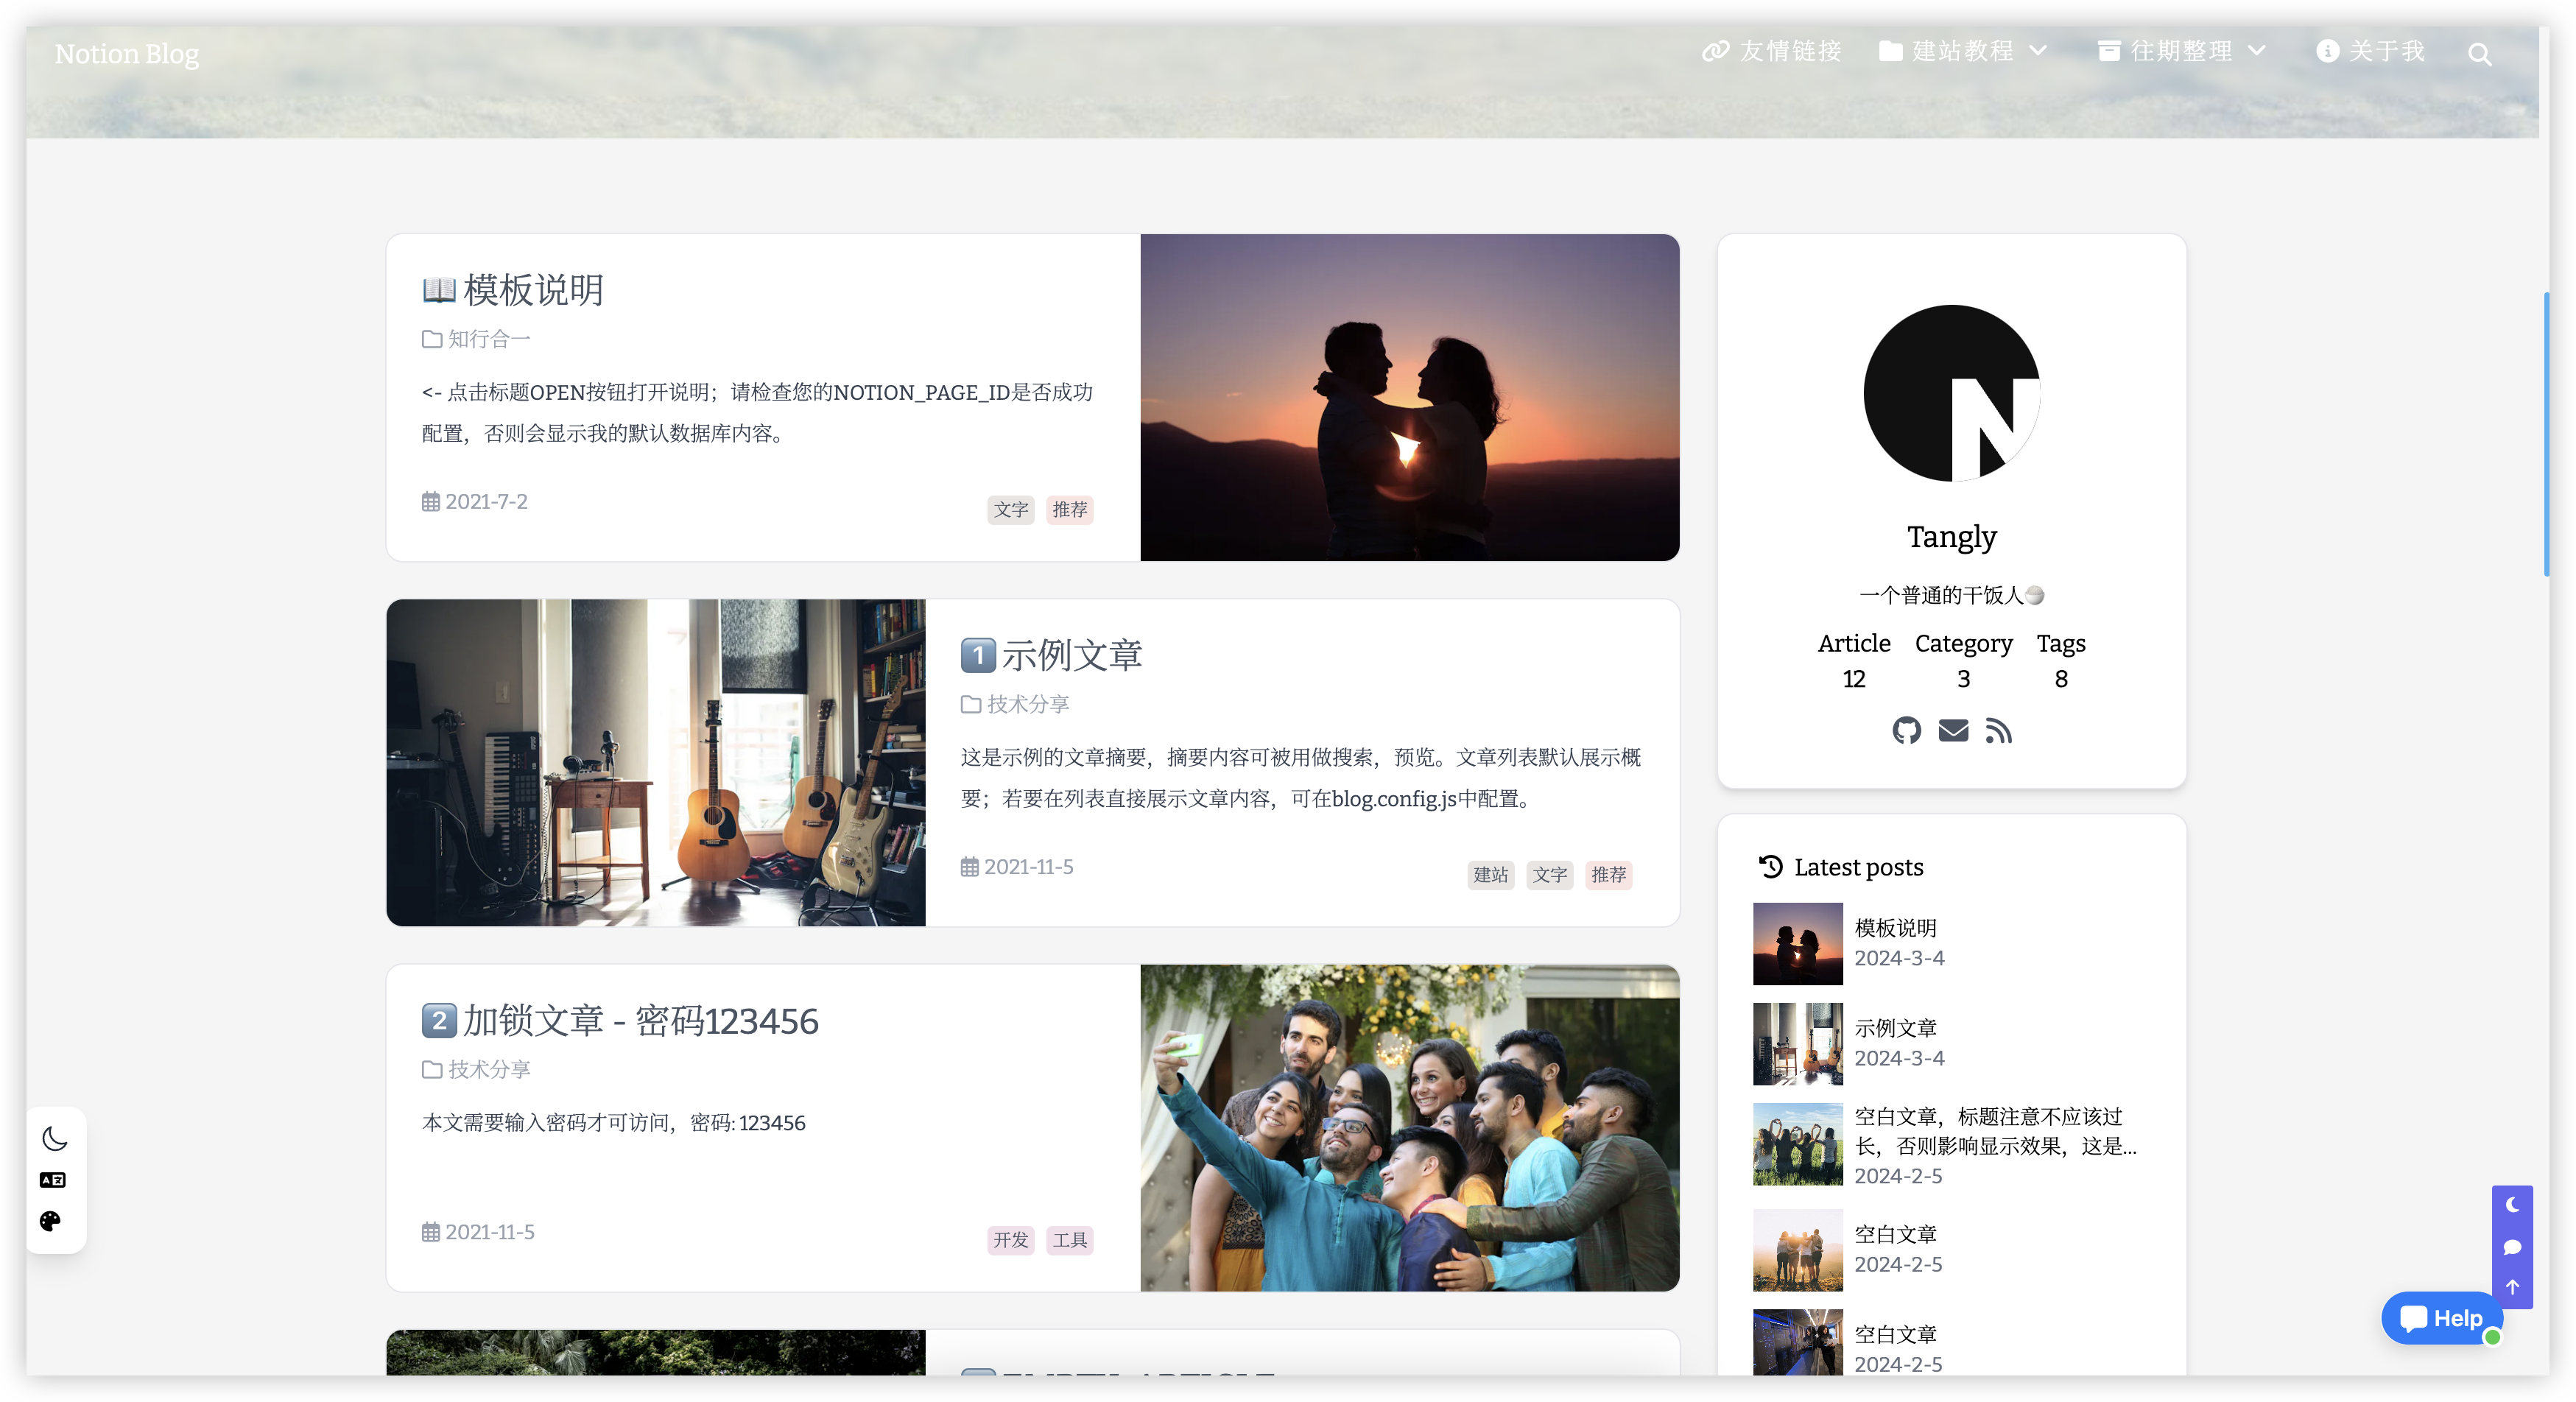The height and width of the screenshot is (1402, 2576).
Task: Open the 知行合一 category link
Action: (x=489, y=339)
